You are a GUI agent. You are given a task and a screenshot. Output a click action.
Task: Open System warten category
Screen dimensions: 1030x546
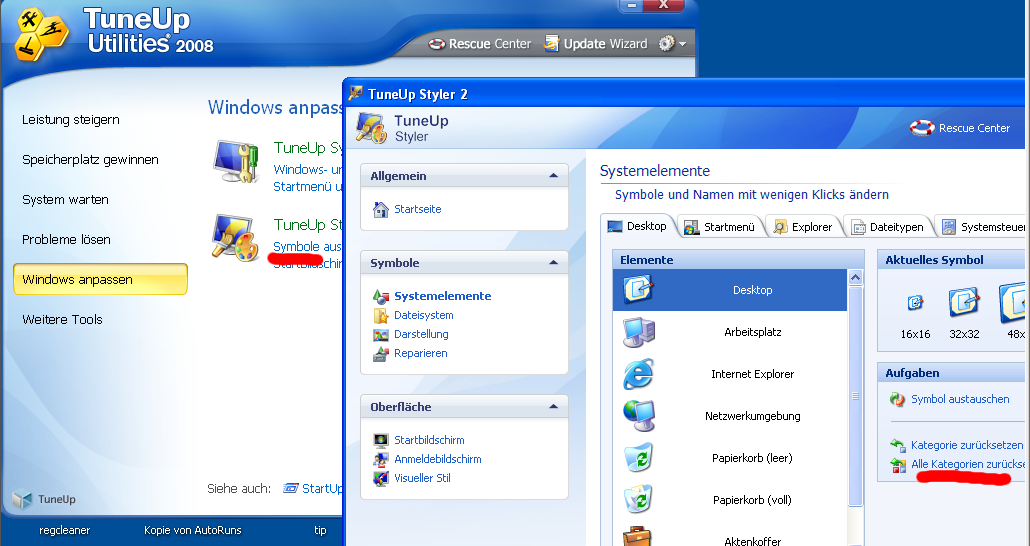(x=65, y=200)
